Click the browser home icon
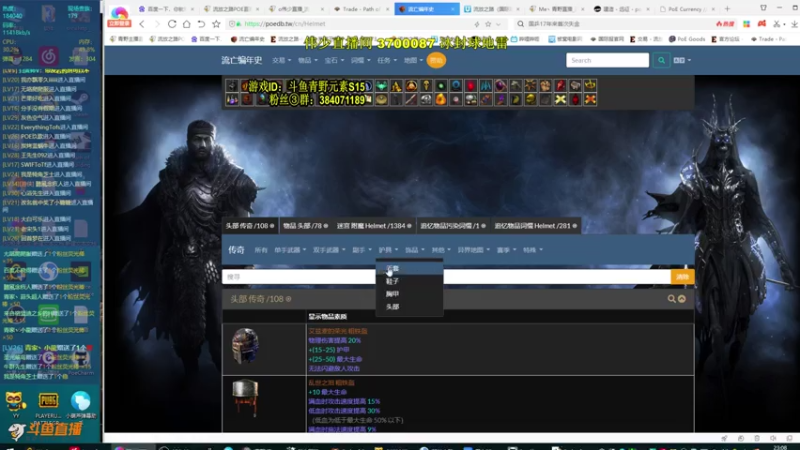800x450 pixels. pyautogui.click(x=187, y=24)
